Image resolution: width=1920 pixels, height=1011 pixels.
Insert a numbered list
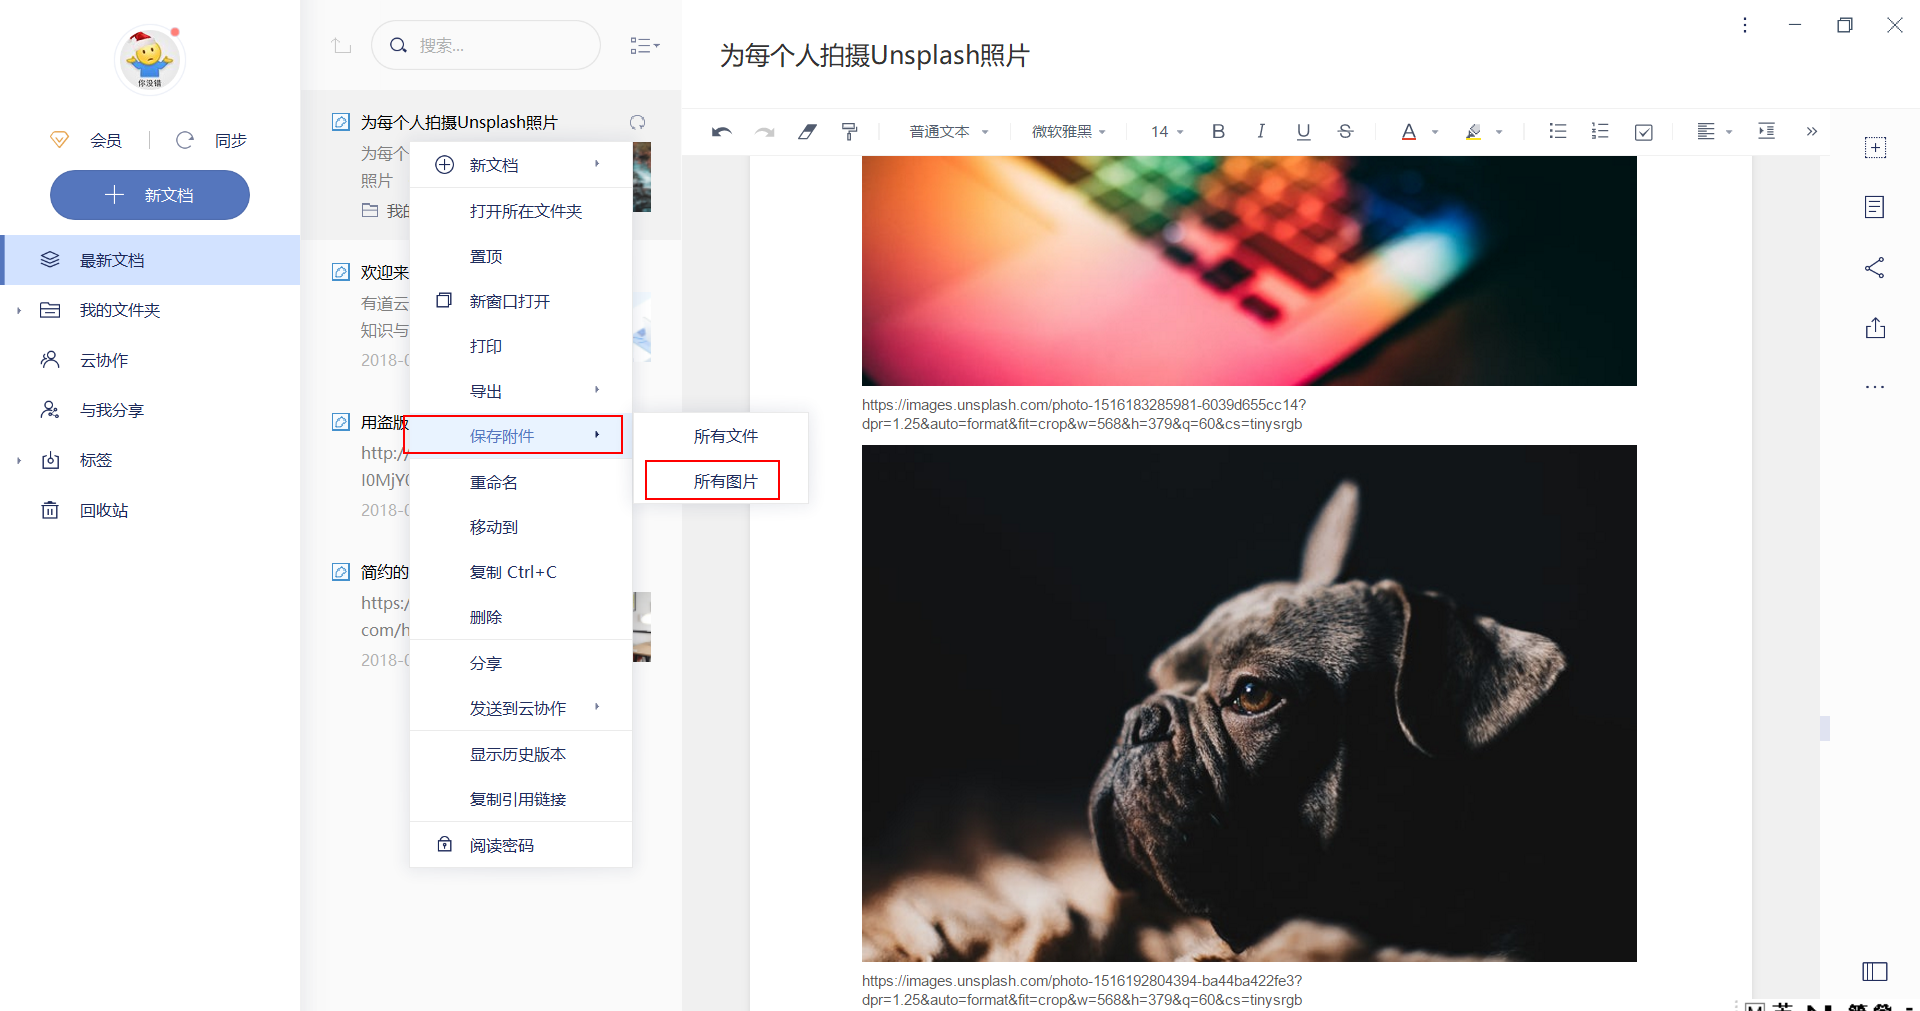(1599, 131)
